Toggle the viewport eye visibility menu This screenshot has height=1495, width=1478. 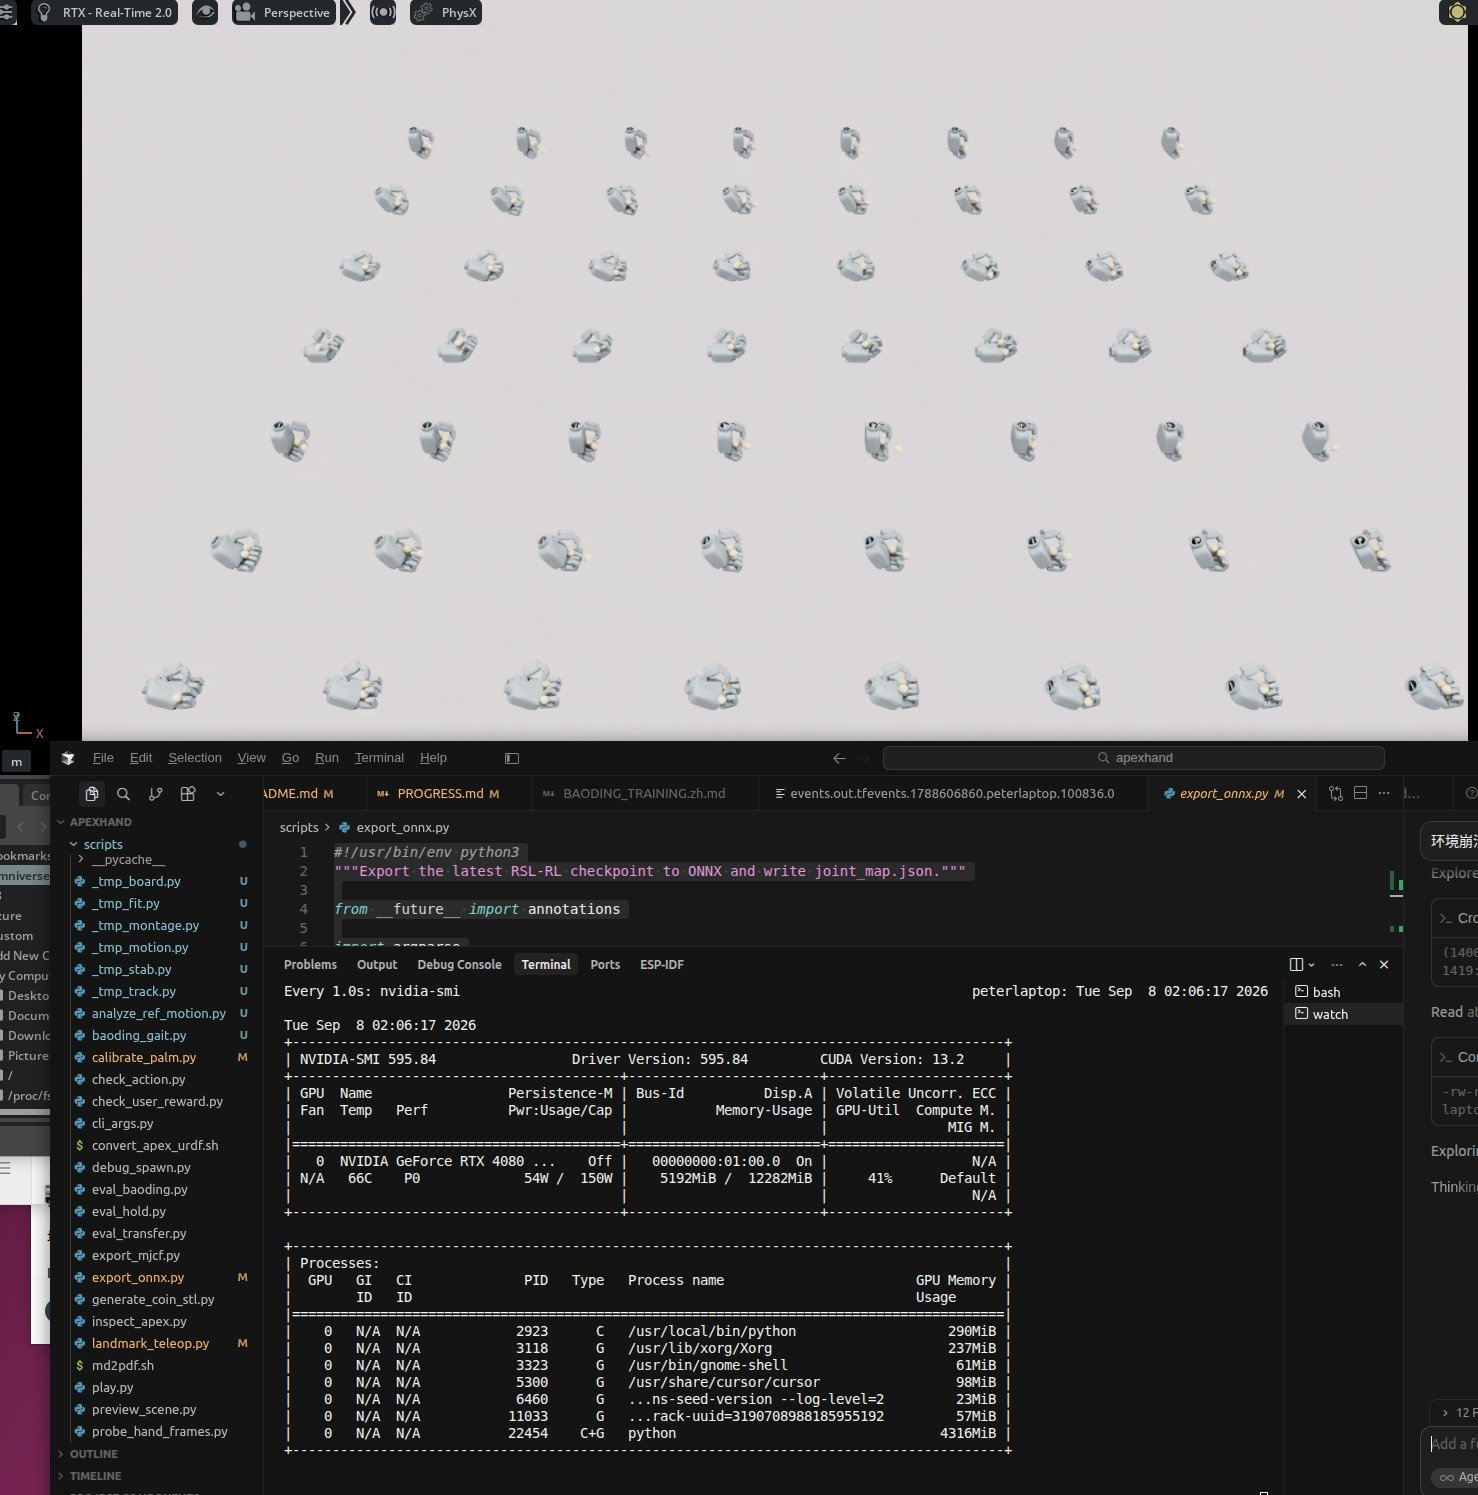pos(205,13)
